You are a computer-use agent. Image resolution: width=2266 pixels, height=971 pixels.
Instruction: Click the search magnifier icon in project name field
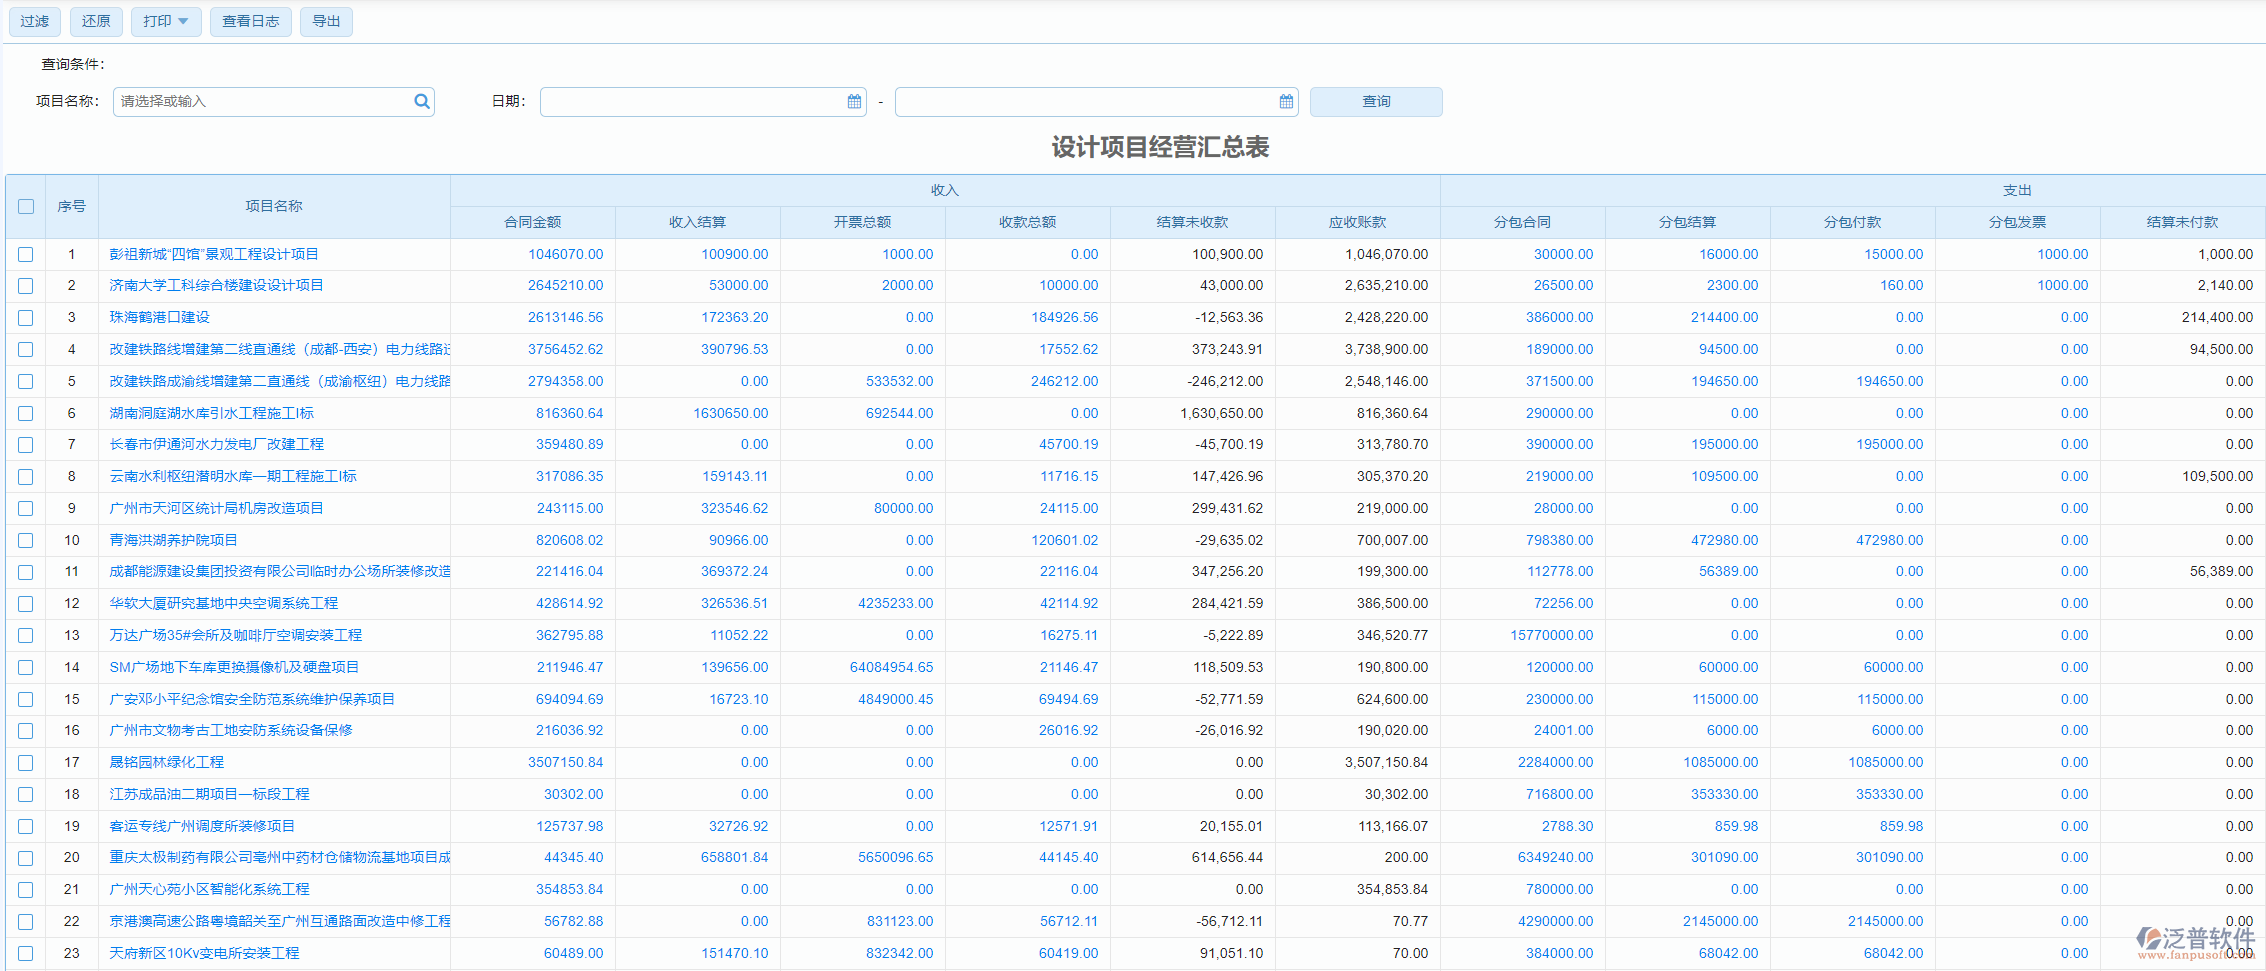(421, 101)
